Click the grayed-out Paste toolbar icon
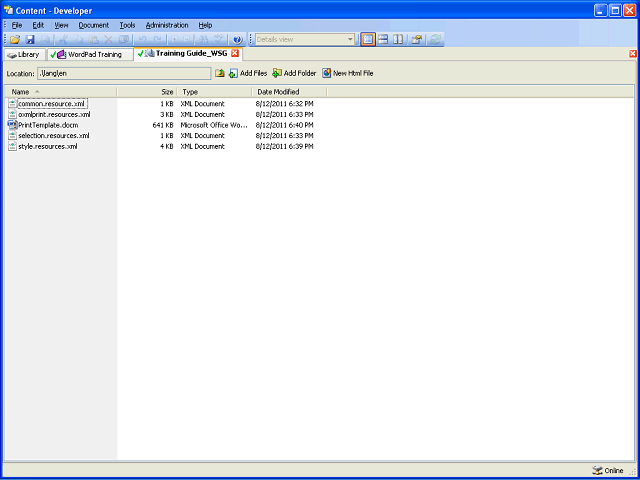The image size is (640, 480). tap(93, 40)
